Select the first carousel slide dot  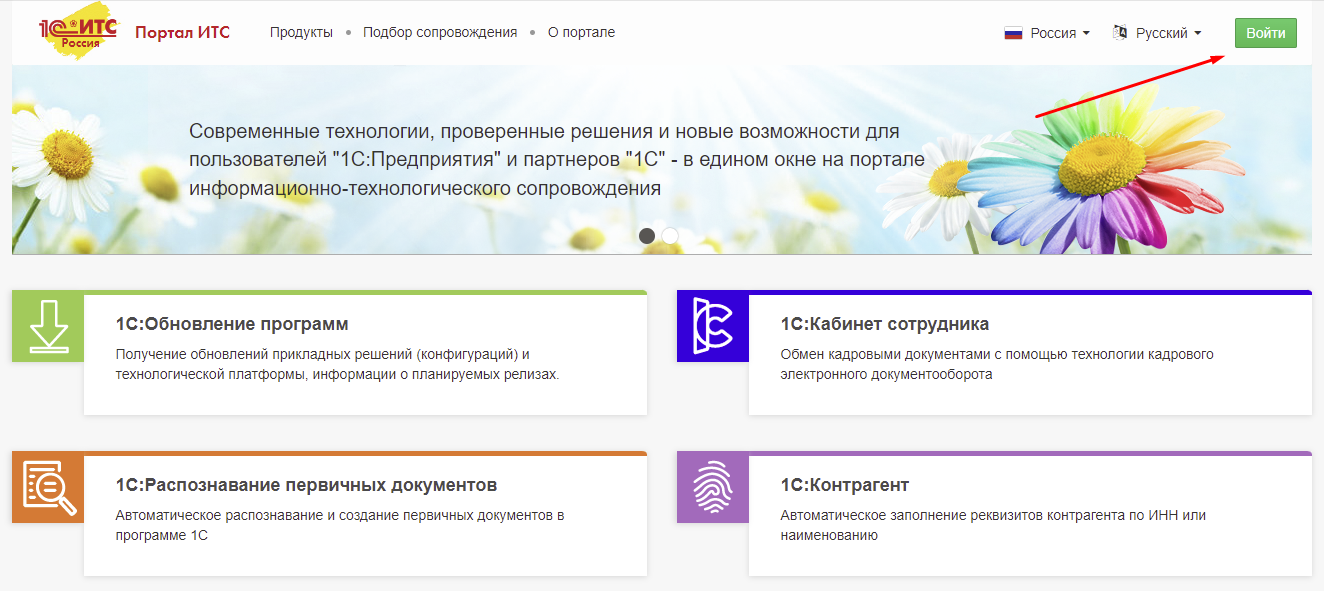tap(647, 236)
